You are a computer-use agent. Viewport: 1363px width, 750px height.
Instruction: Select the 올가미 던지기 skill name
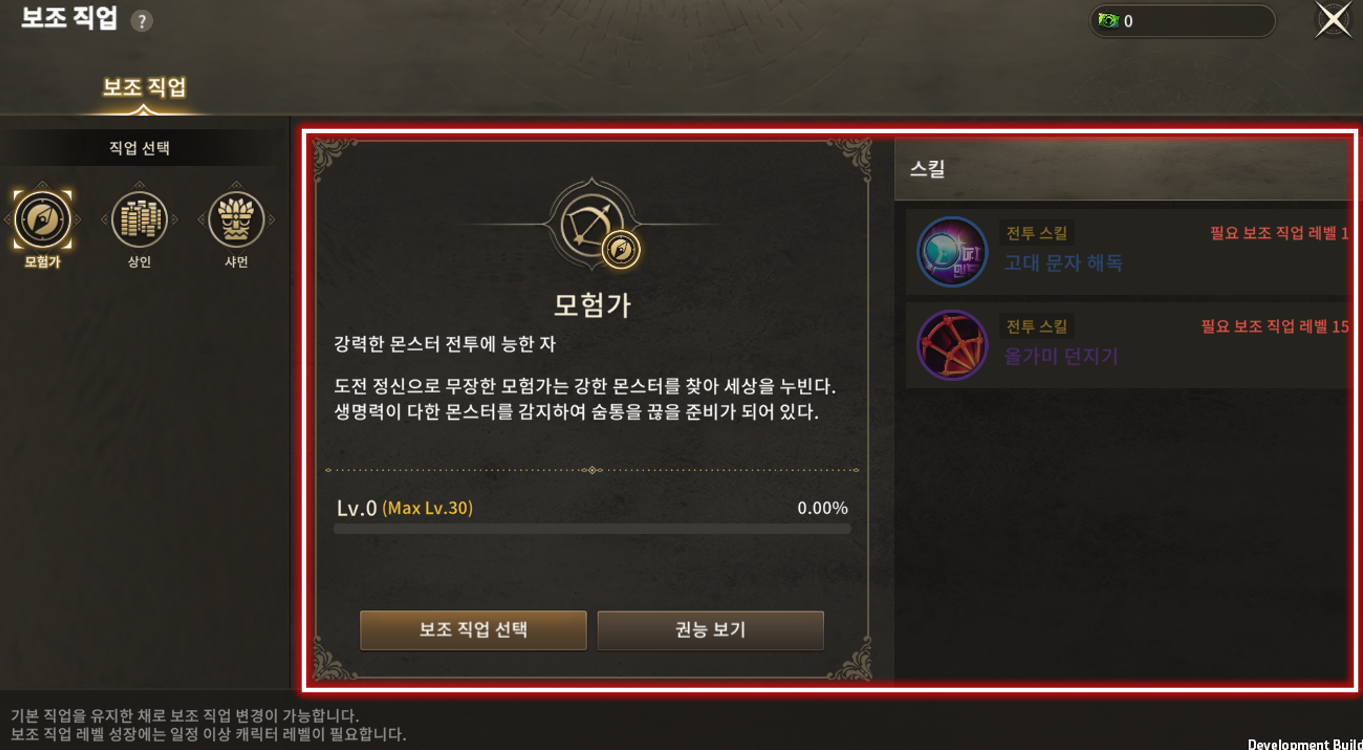coord(1061,356)
